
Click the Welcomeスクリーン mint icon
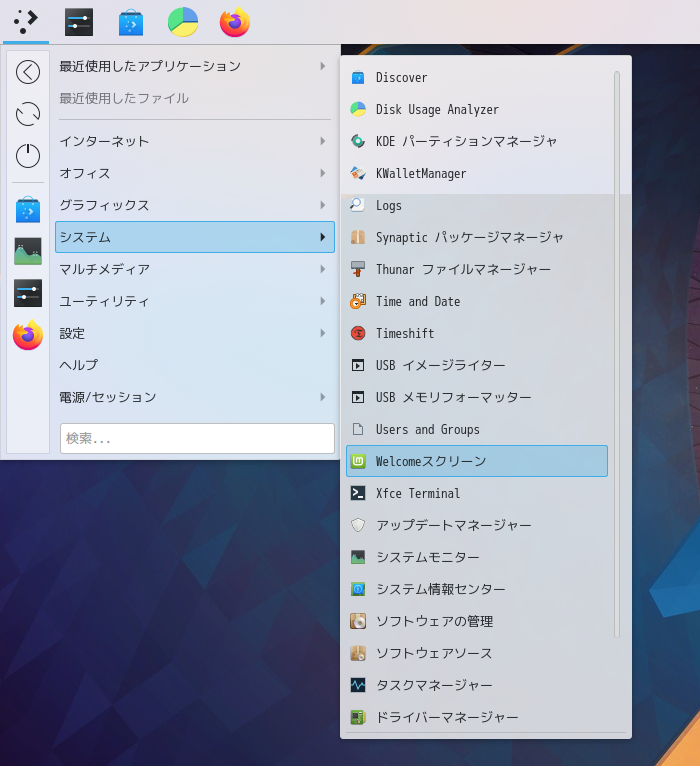[358, 461]
